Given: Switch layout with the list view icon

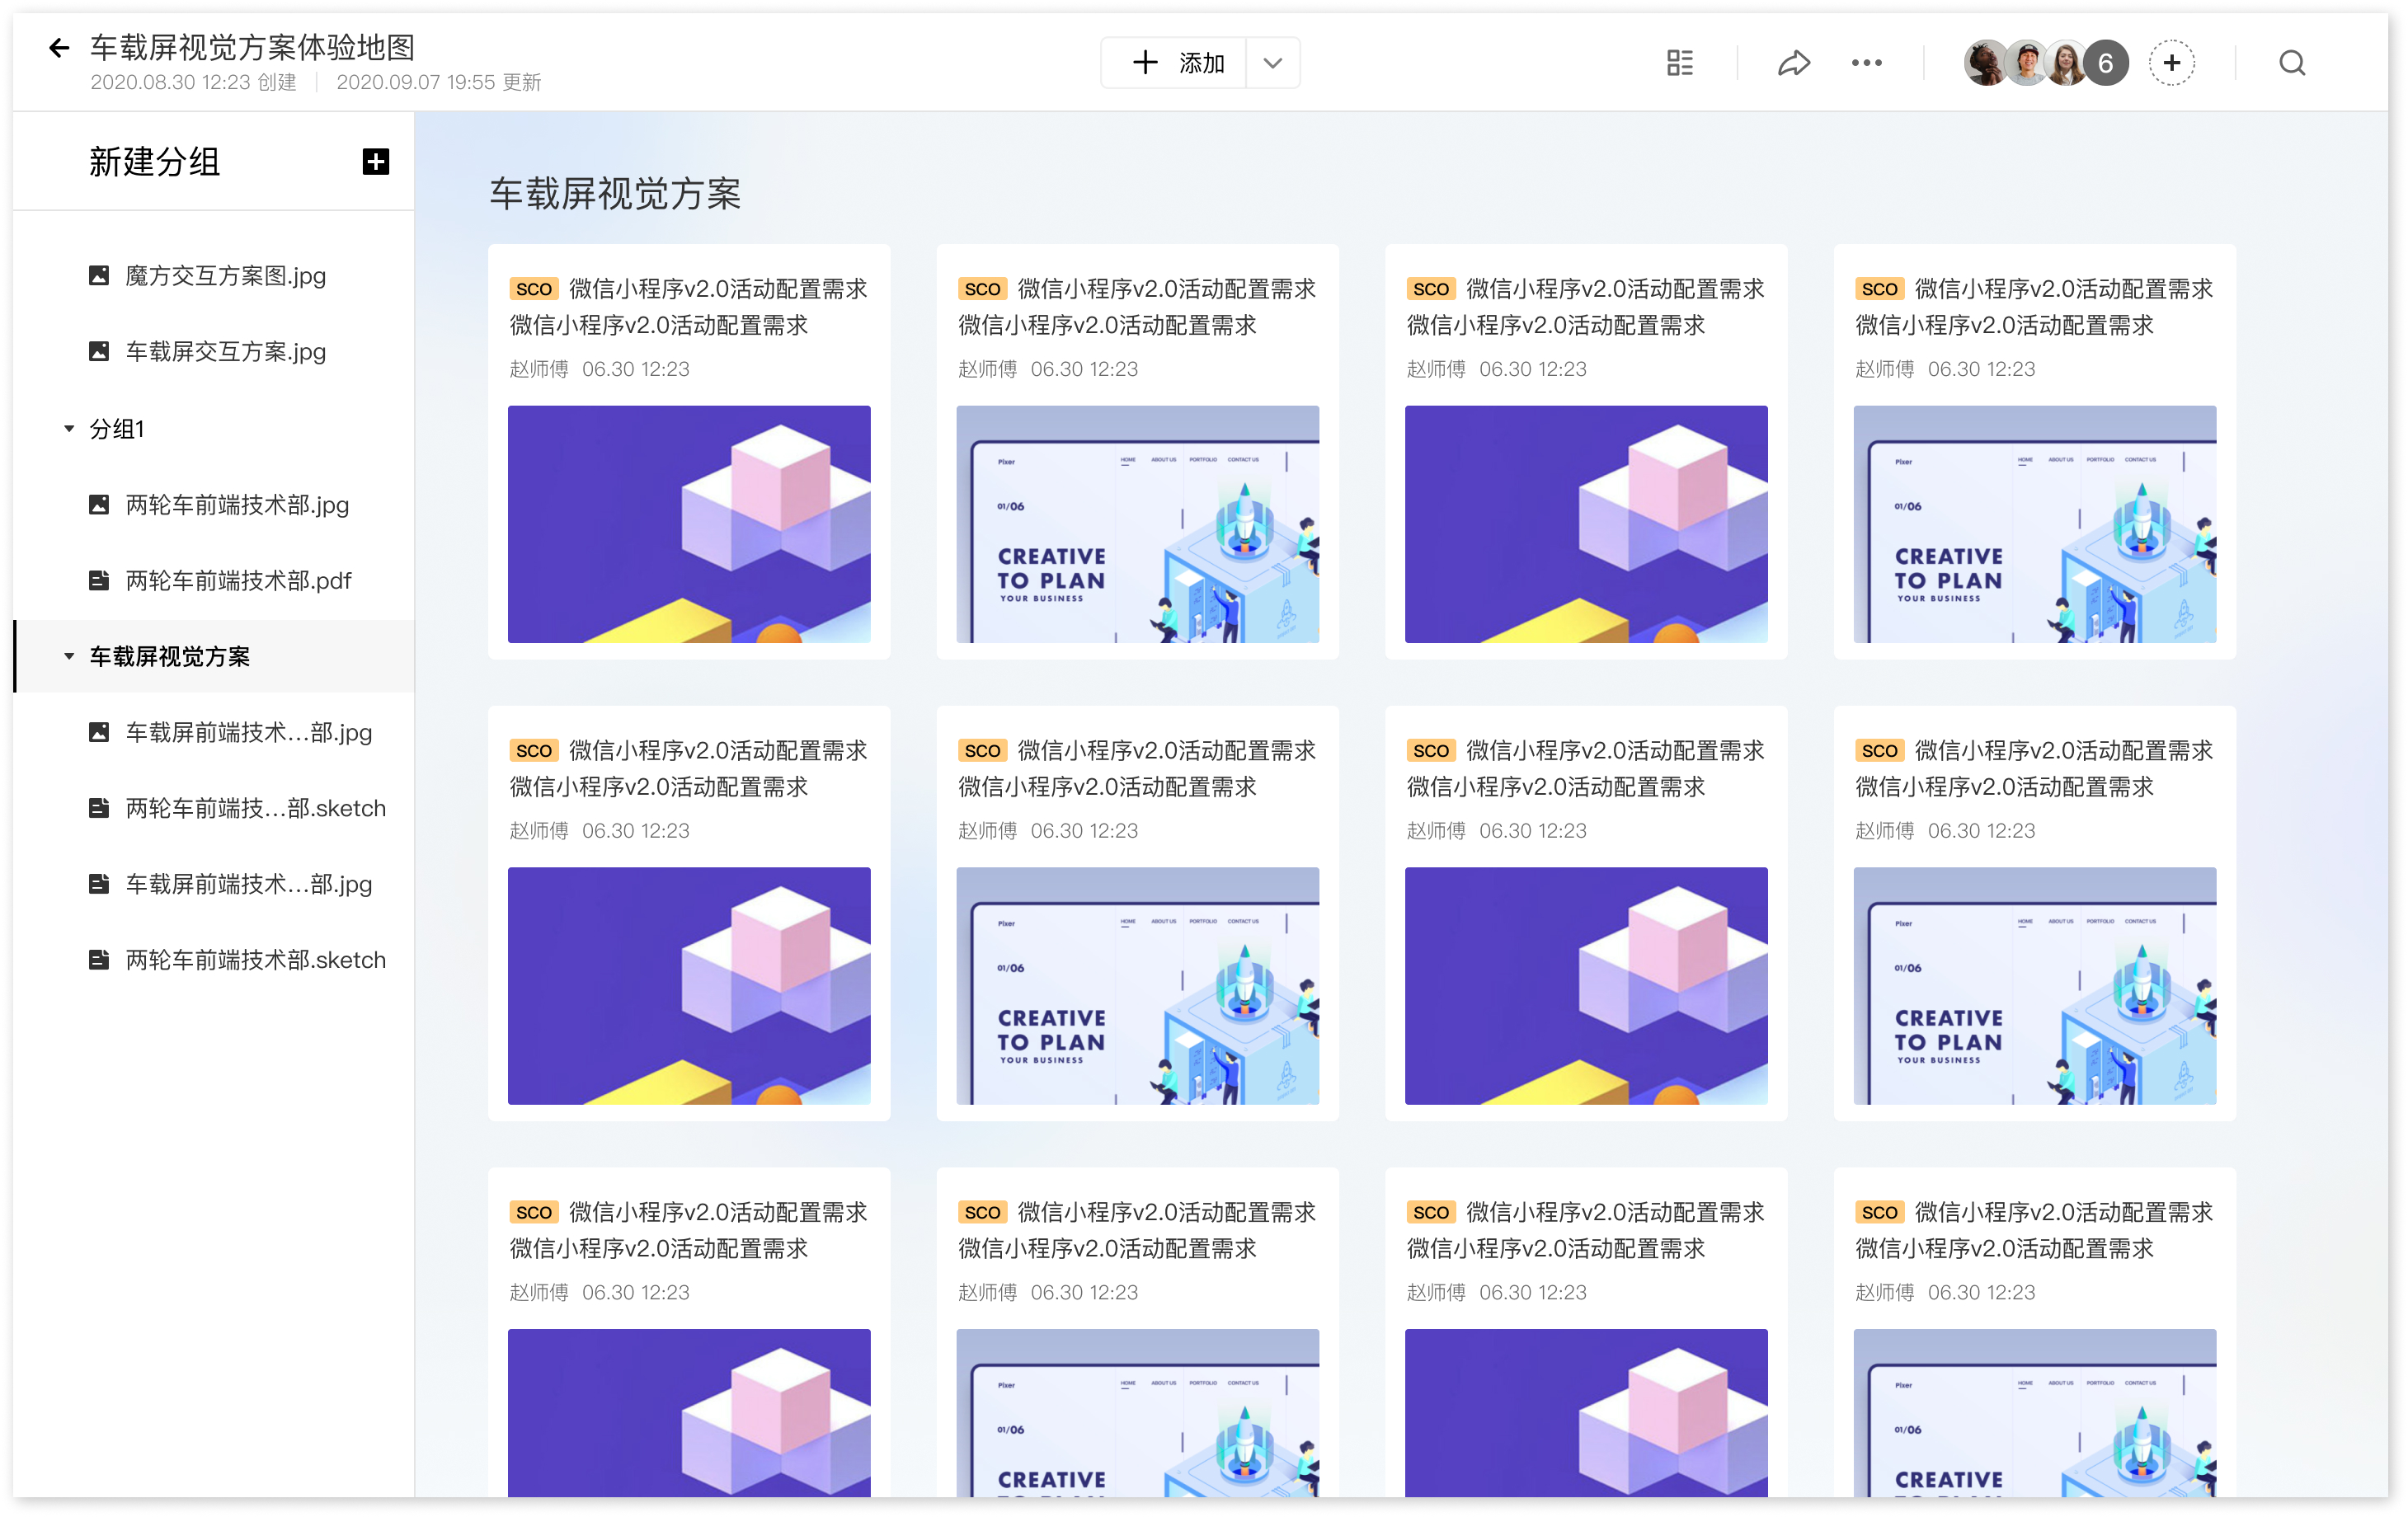Looking at the screenshot, I should (x=1679, y=63).
